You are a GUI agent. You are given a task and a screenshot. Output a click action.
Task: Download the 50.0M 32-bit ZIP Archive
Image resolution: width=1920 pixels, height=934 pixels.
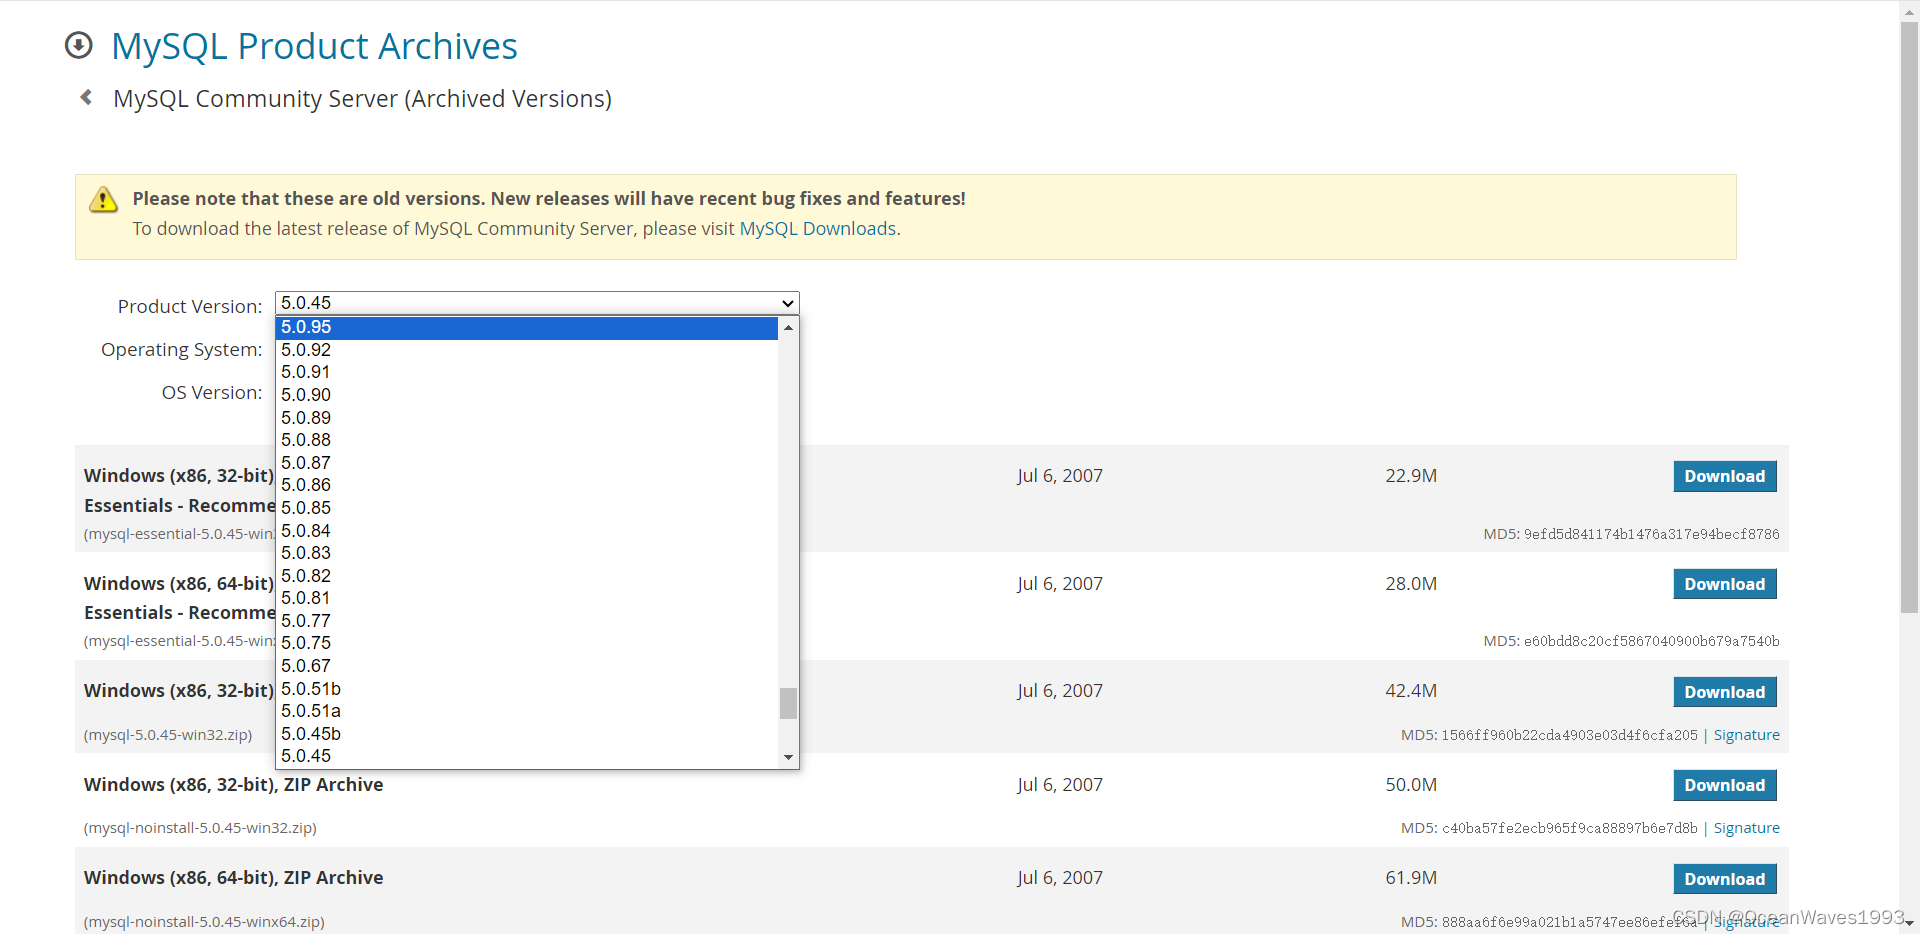(1724, 785)
